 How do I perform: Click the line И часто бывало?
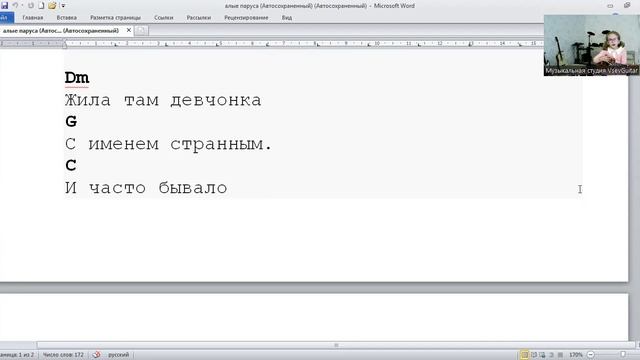click(x=146, y=188)
